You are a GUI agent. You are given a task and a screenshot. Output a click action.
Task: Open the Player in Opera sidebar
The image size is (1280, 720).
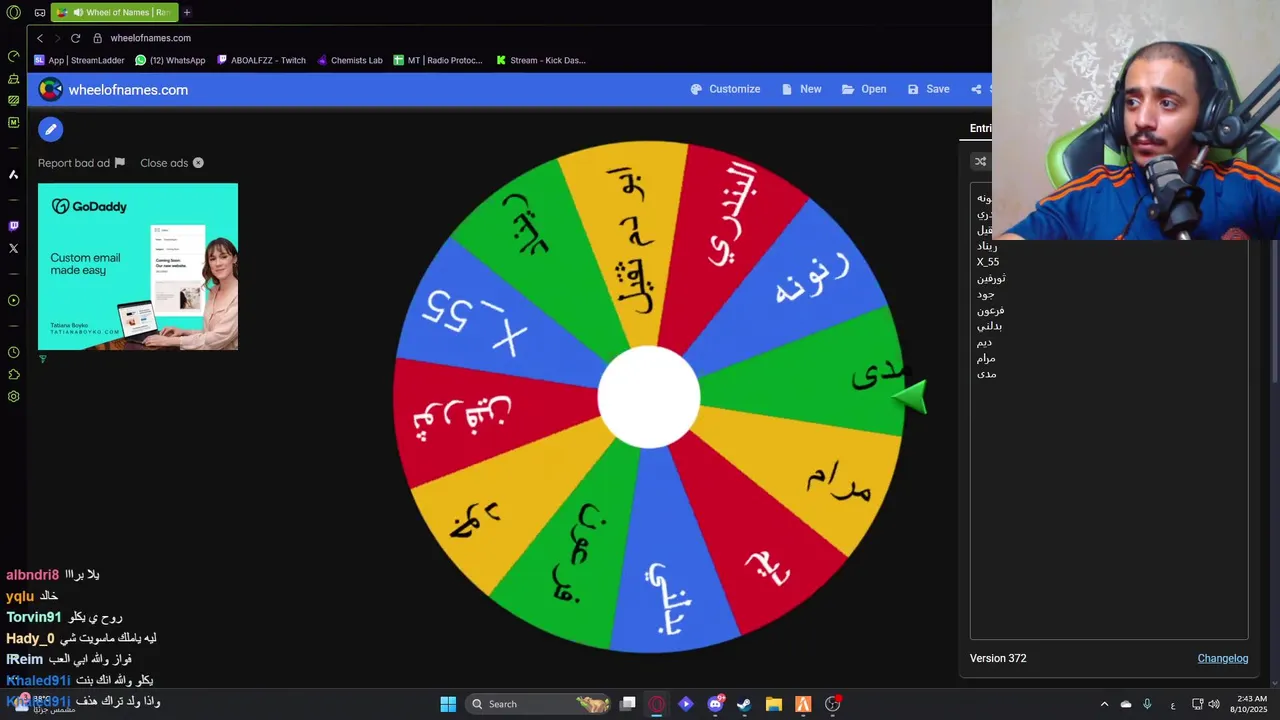tap(13, 300)
